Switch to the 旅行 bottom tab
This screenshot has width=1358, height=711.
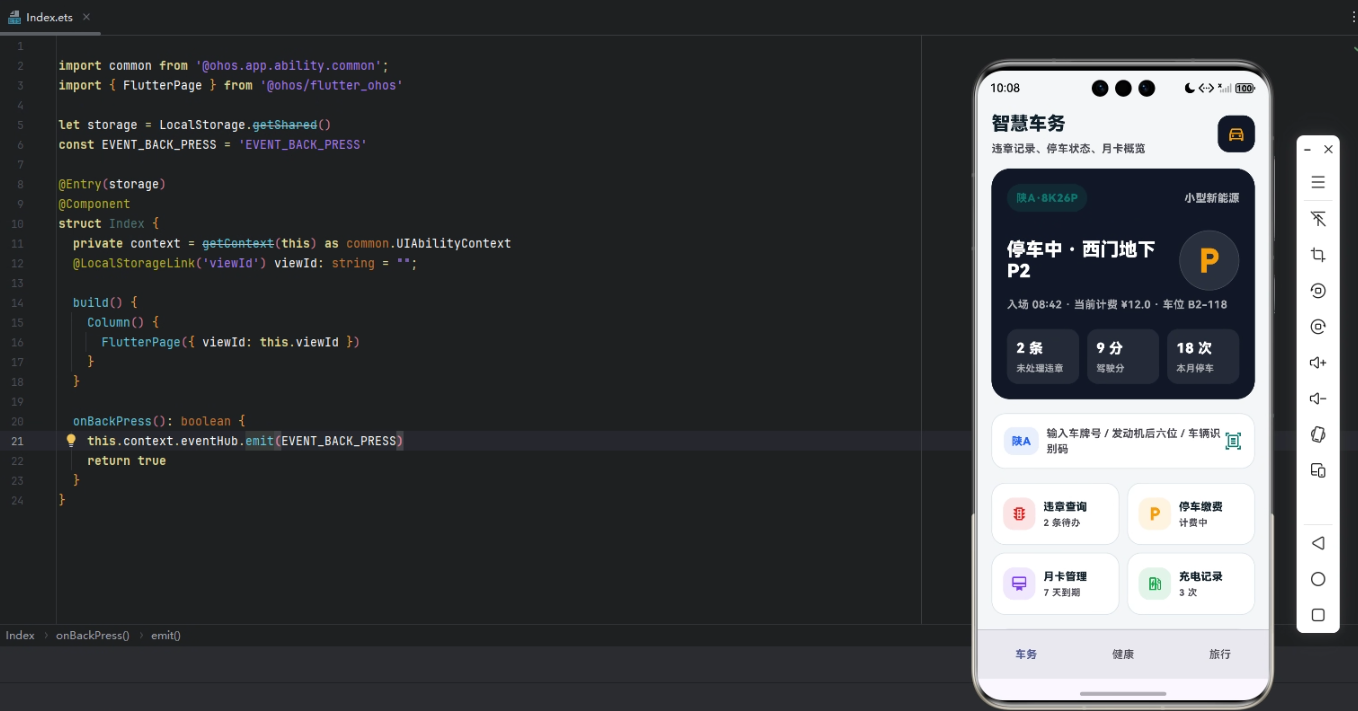pos(1220,654)
